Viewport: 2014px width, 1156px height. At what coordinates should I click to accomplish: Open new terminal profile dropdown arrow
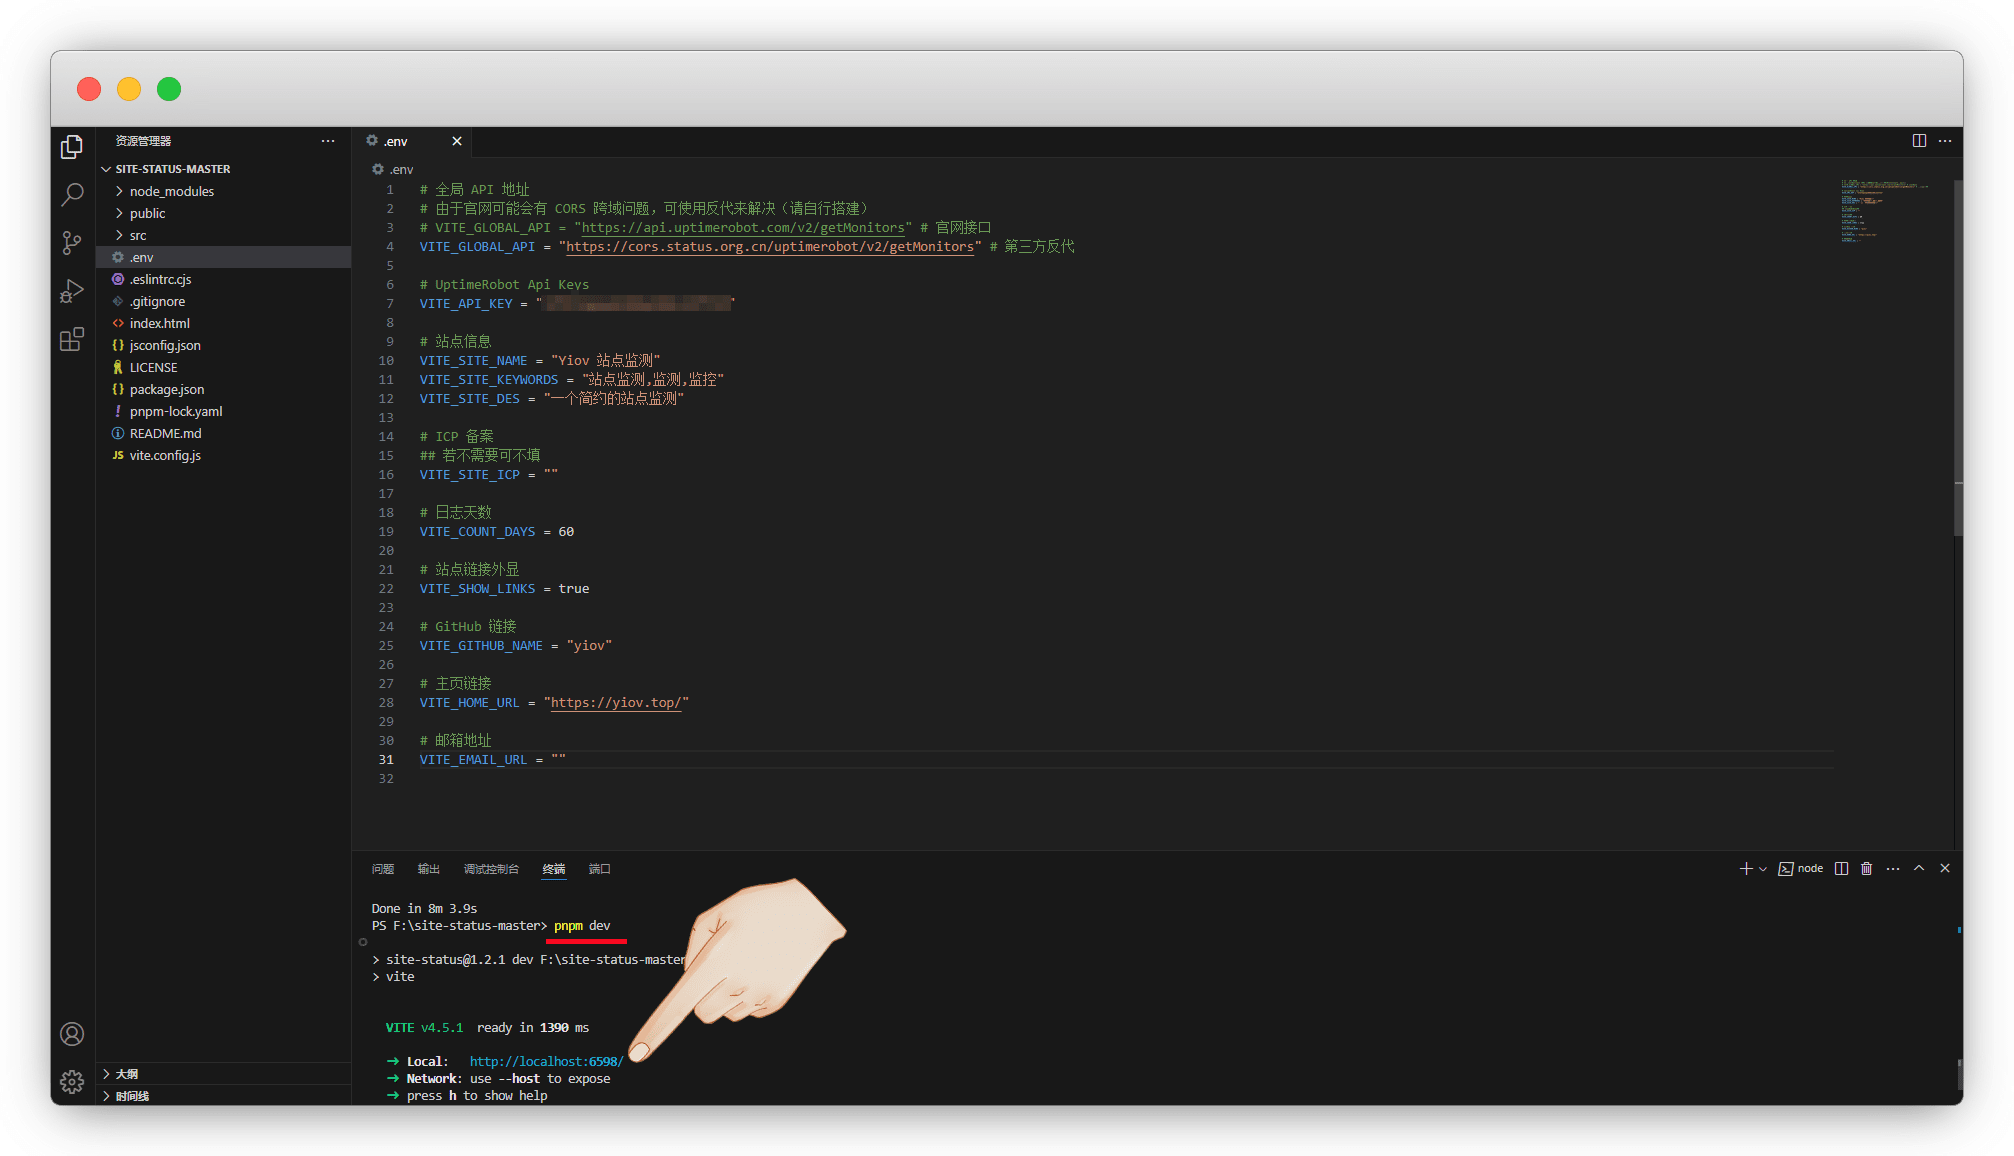coord(1763,870)
